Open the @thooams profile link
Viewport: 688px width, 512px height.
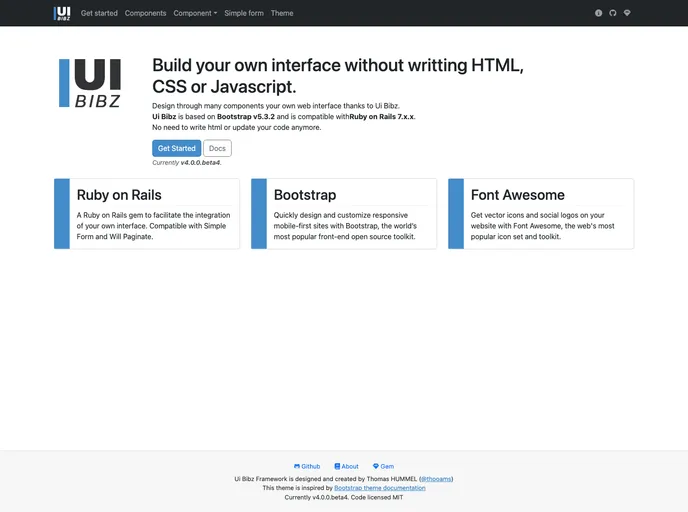436,479
